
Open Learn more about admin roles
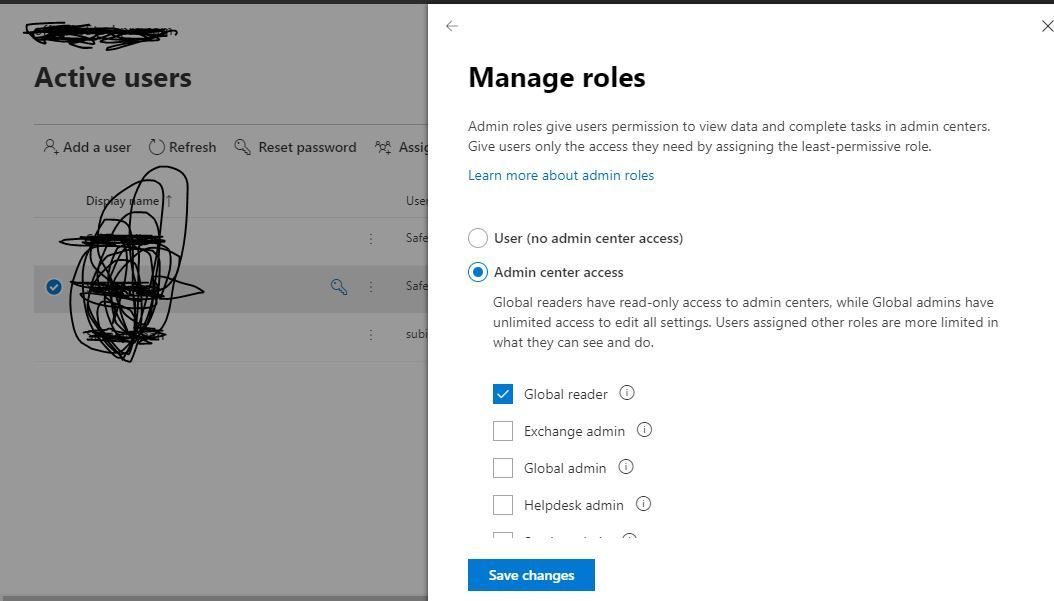560,175
